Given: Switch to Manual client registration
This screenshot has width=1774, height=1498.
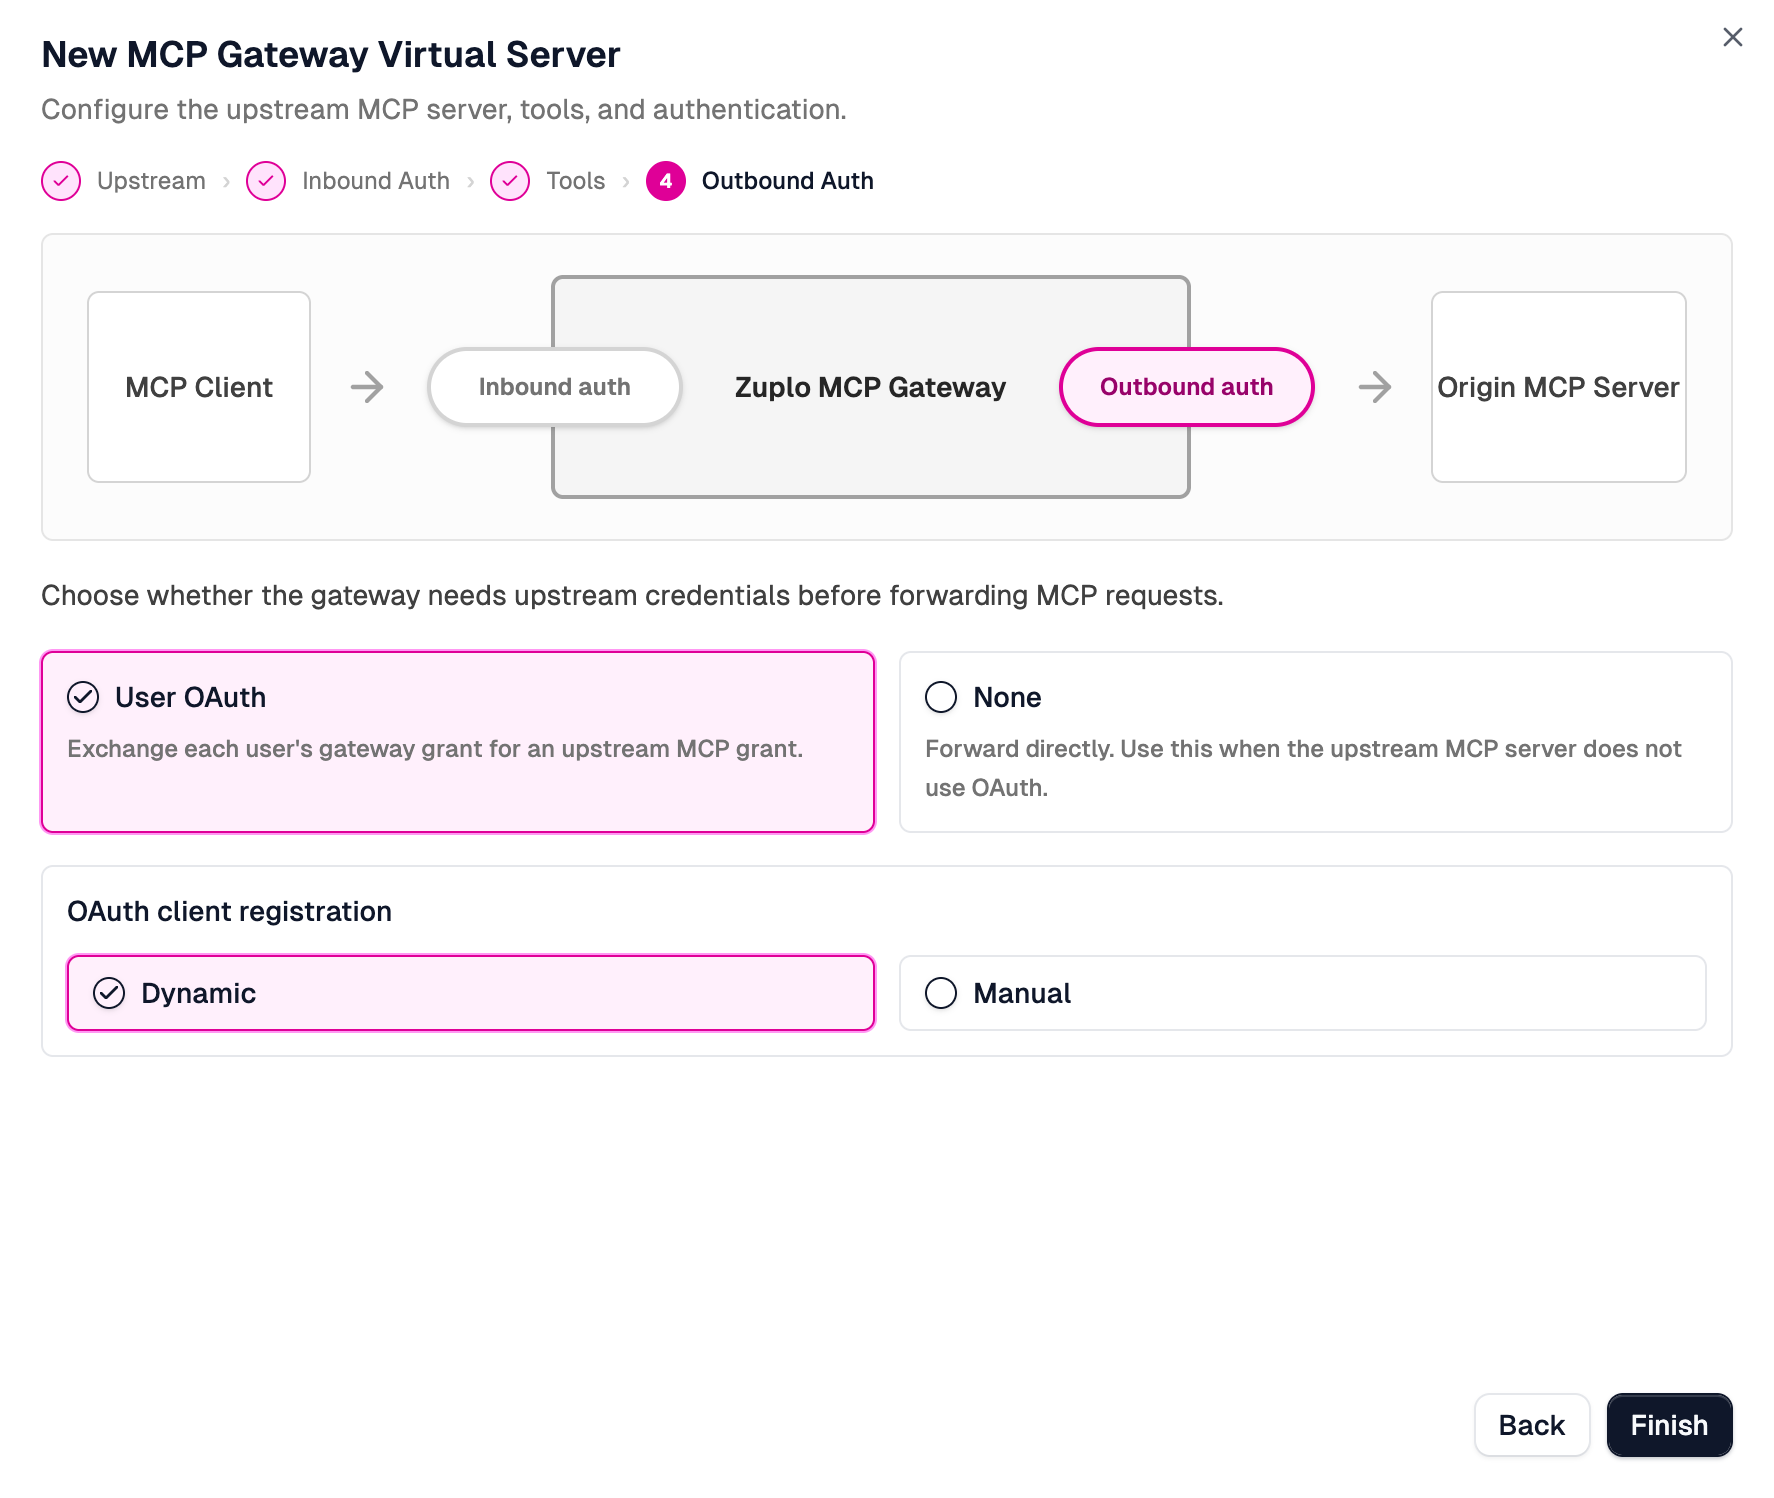Looking at the screenshot, I should click(x=1302, y=993).
